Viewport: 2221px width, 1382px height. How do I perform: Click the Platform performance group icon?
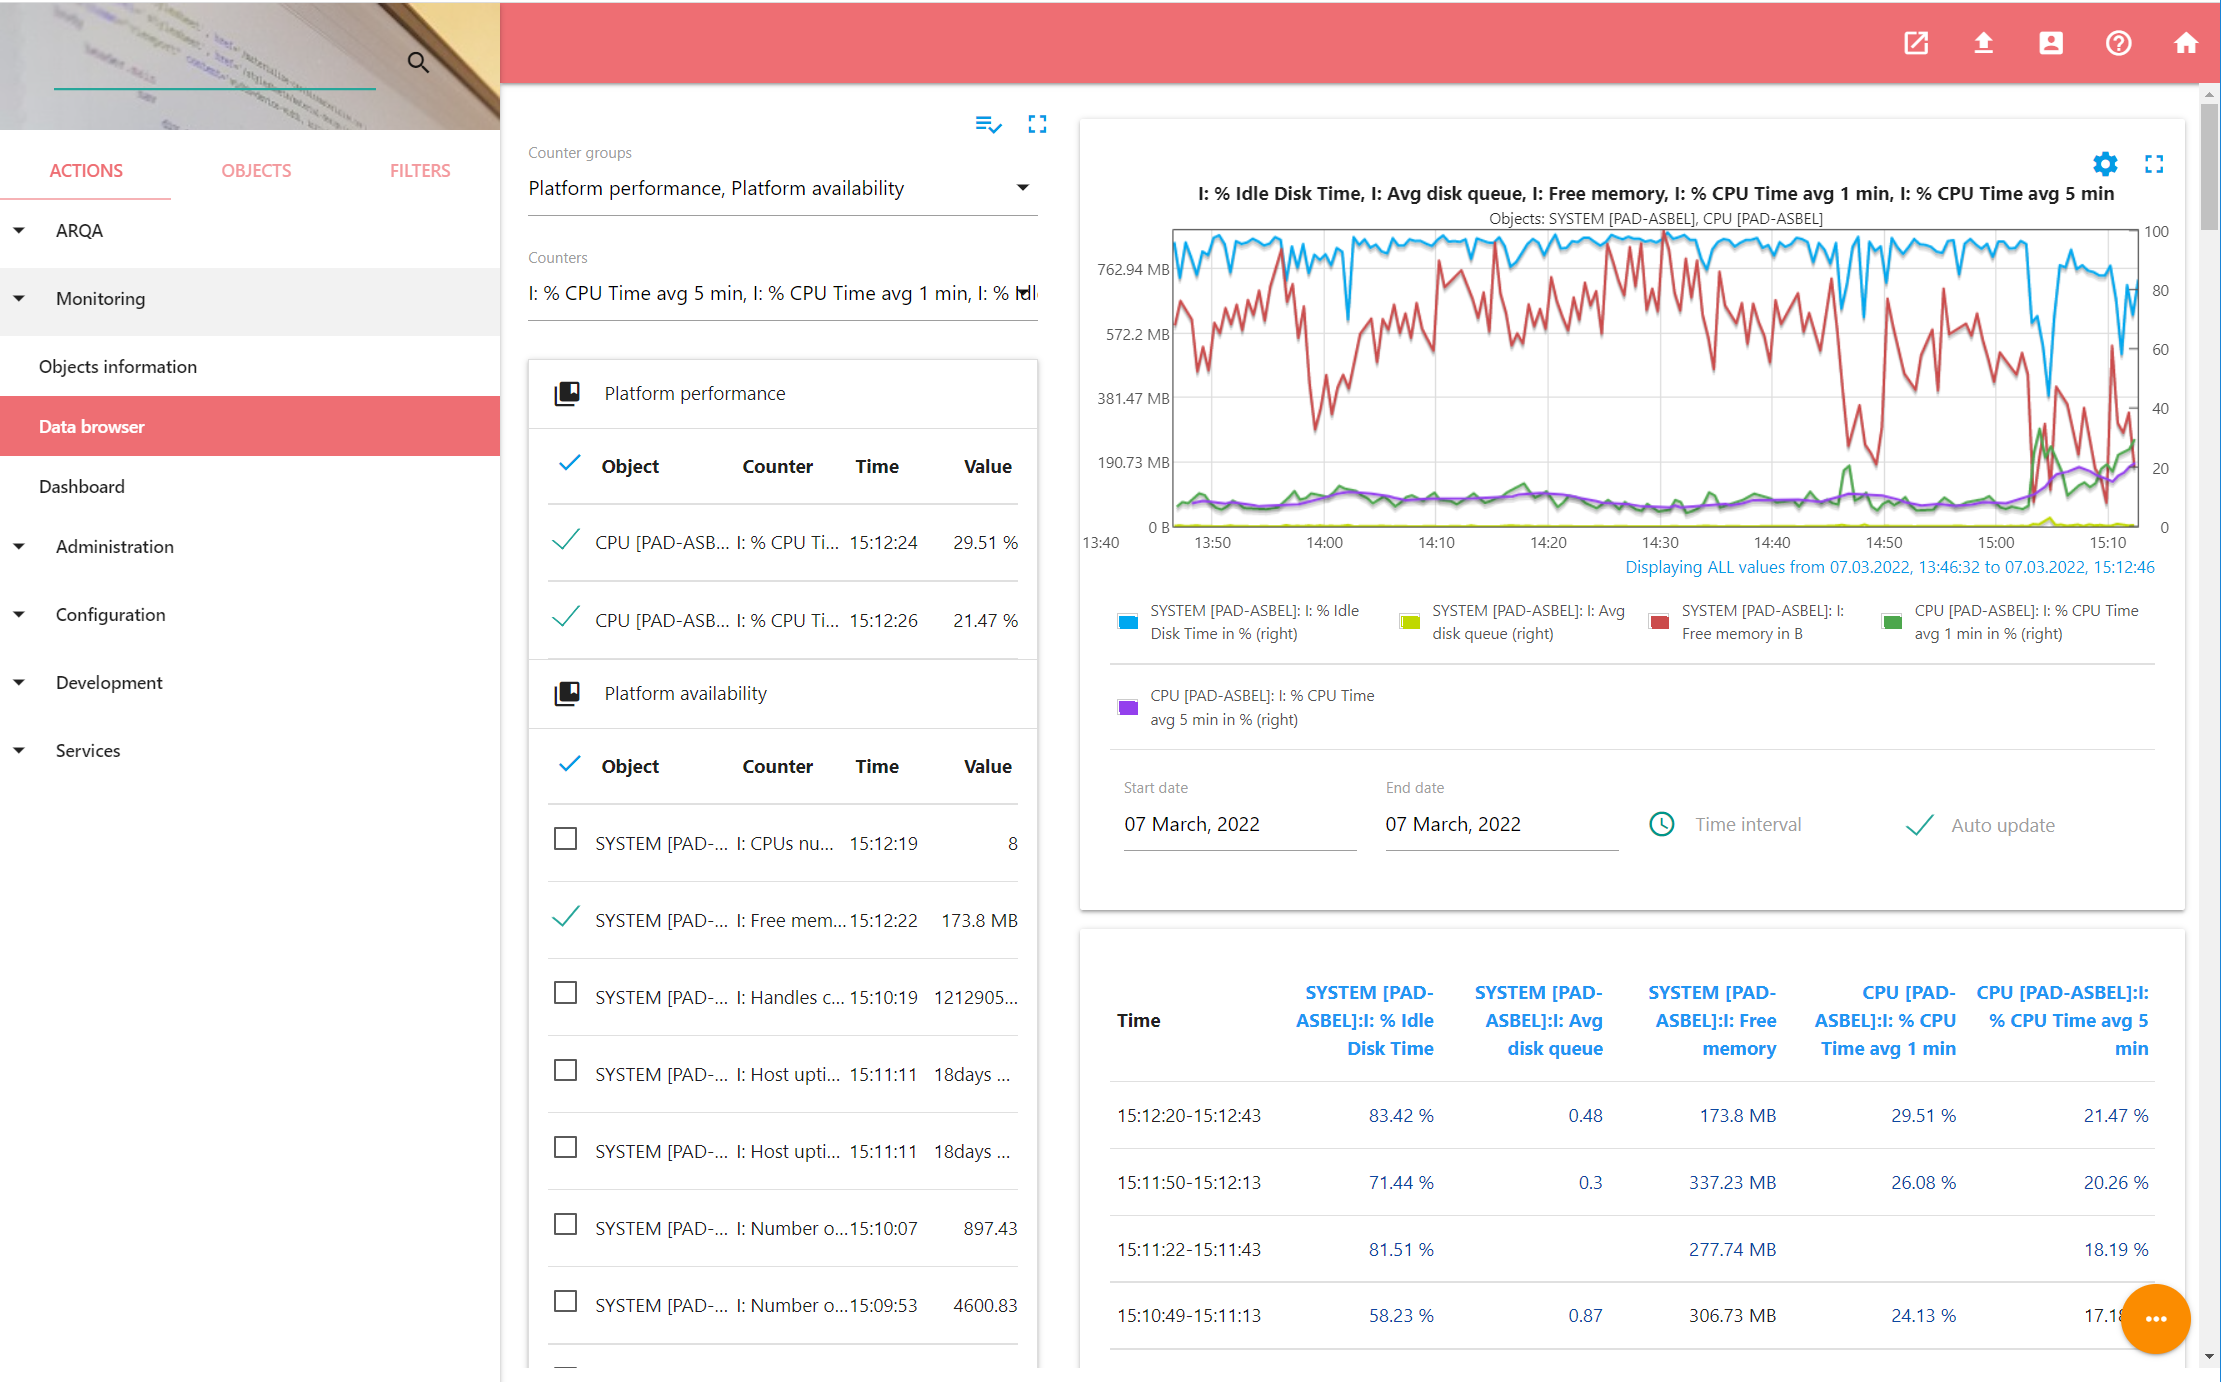click(x=567, y=393)
